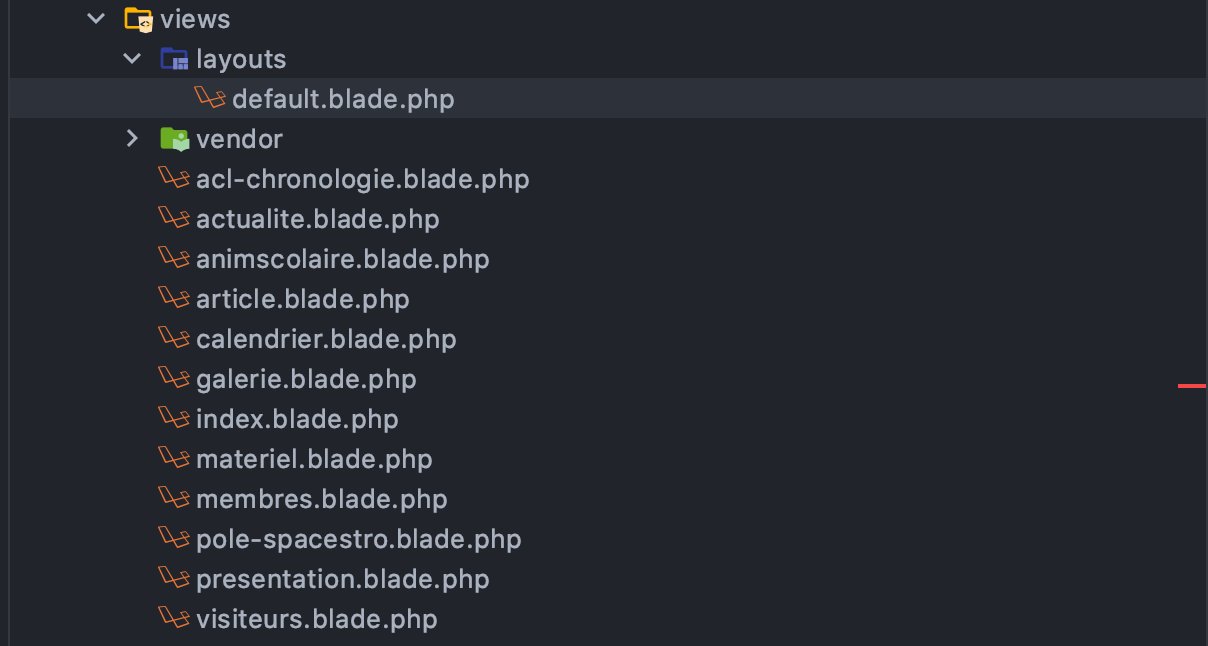Viewport: 1208px width, 646px height.
Task: Select calendrier.blade.php file
Action: tap(326, 339)
